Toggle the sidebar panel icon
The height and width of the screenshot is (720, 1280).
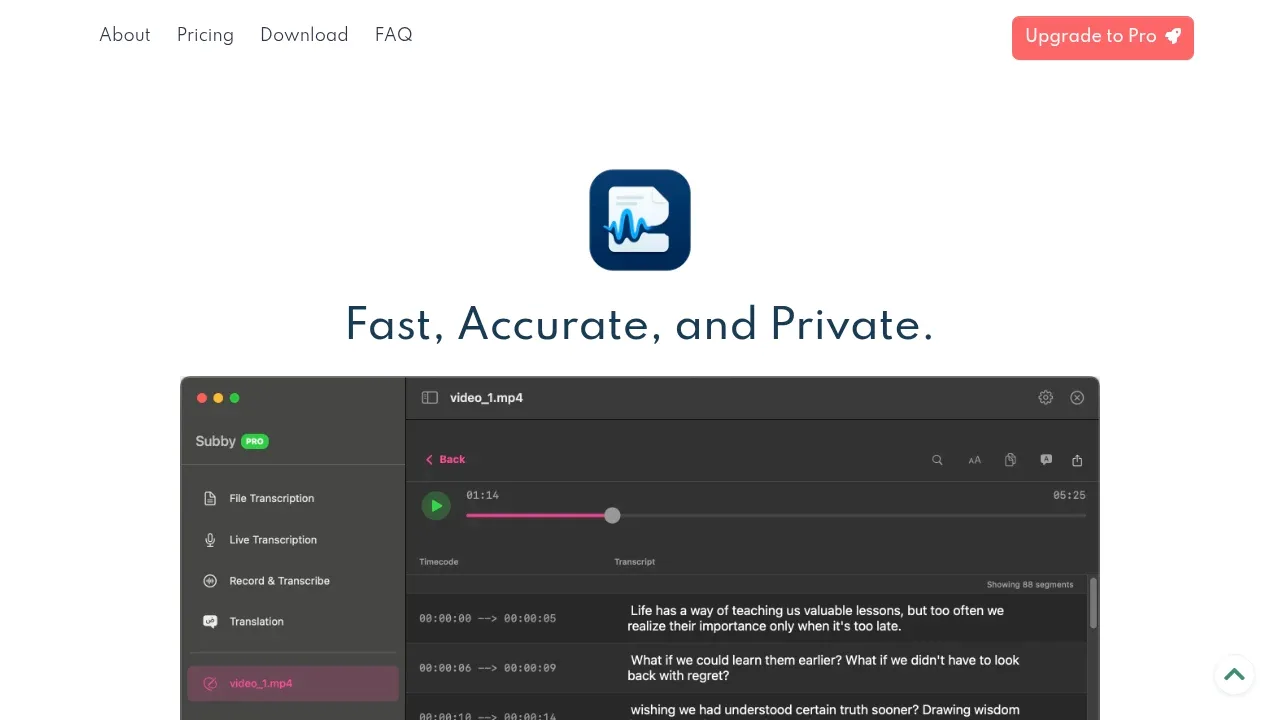[430, 397]
